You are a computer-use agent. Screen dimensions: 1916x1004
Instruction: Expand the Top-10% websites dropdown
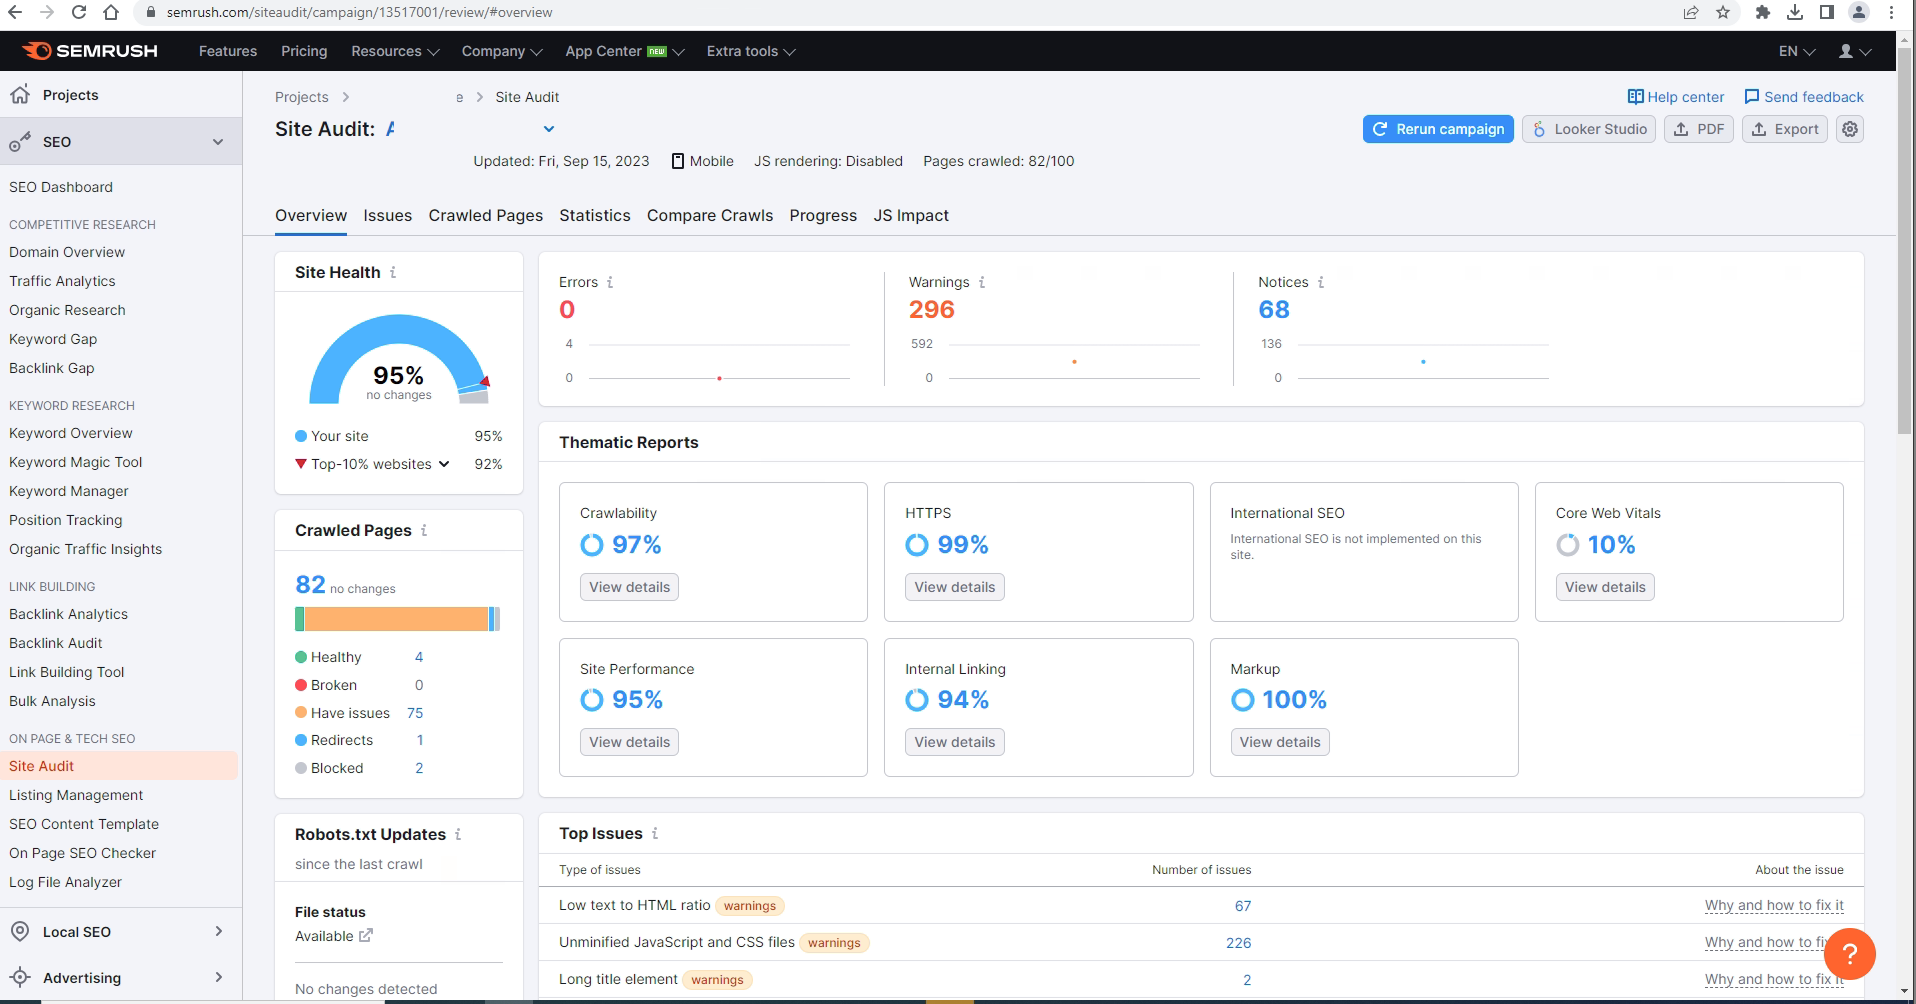[444, 464]
